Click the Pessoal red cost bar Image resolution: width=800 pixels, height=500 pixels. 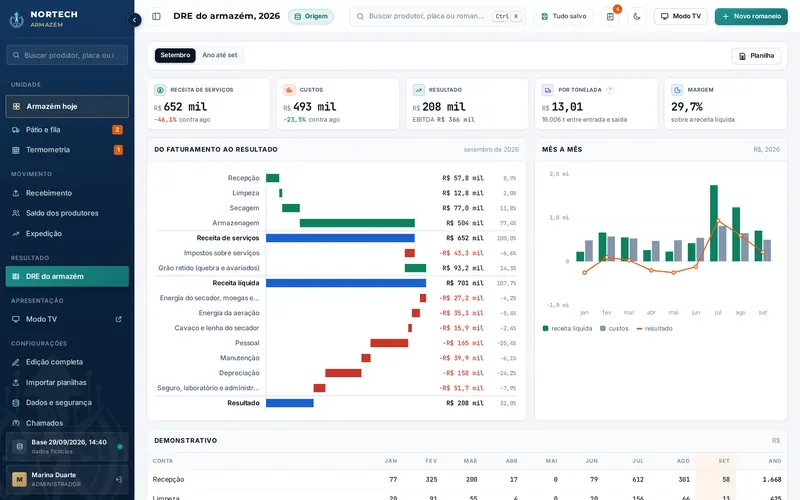click(x=389, y=343)
